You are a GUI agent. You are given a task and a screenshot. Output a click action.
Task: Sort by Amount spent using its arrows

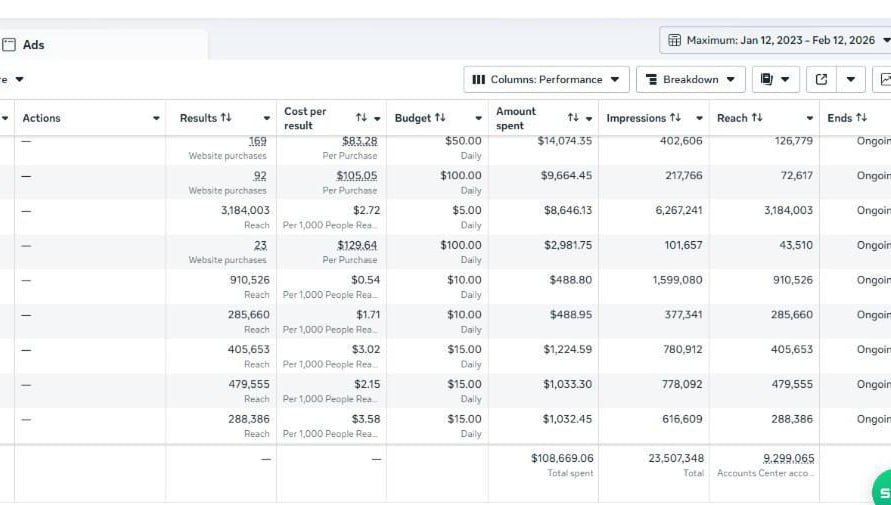573,118
